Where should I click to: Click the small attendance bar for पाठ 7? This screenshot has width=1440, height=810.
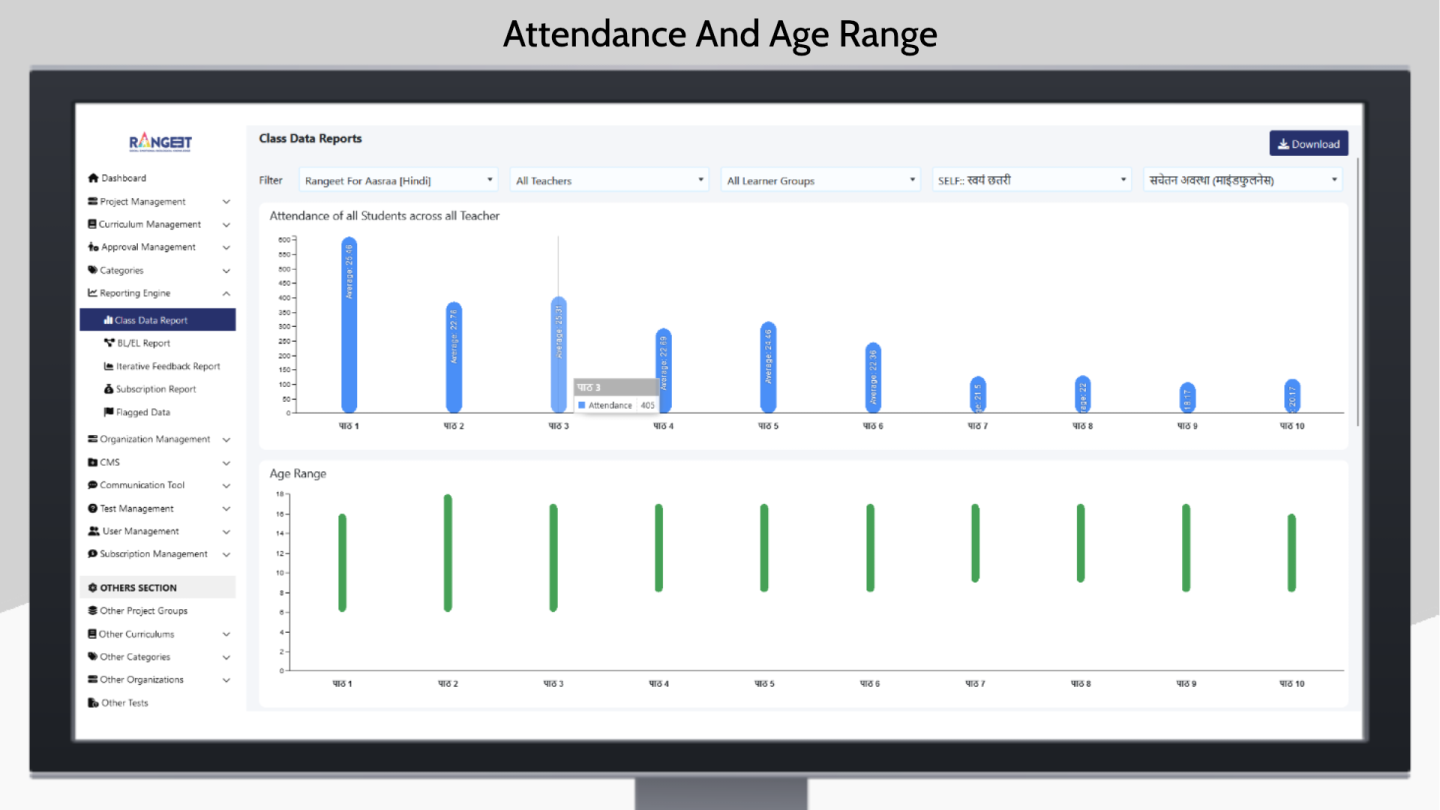point(978,394)
